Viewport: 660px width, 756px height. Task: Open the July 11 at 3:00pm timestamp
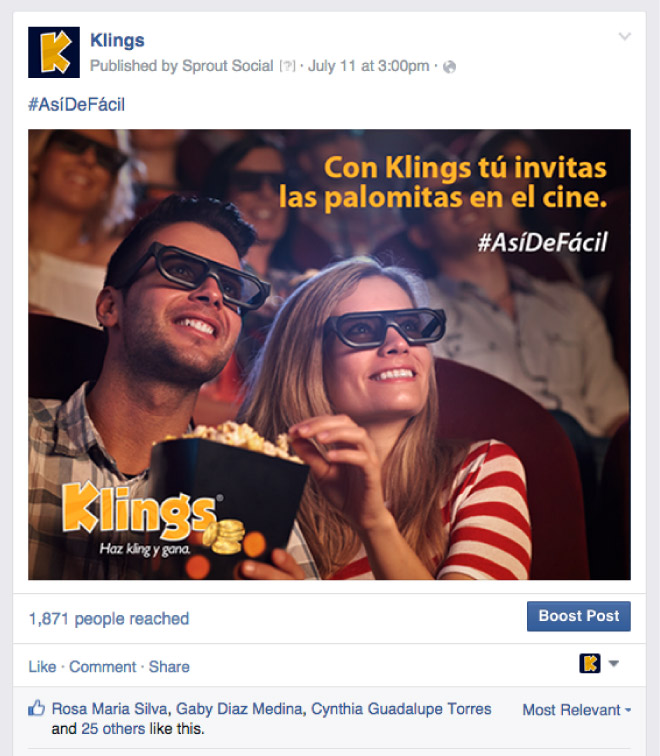pyautogui.click(x=368, y=66)
